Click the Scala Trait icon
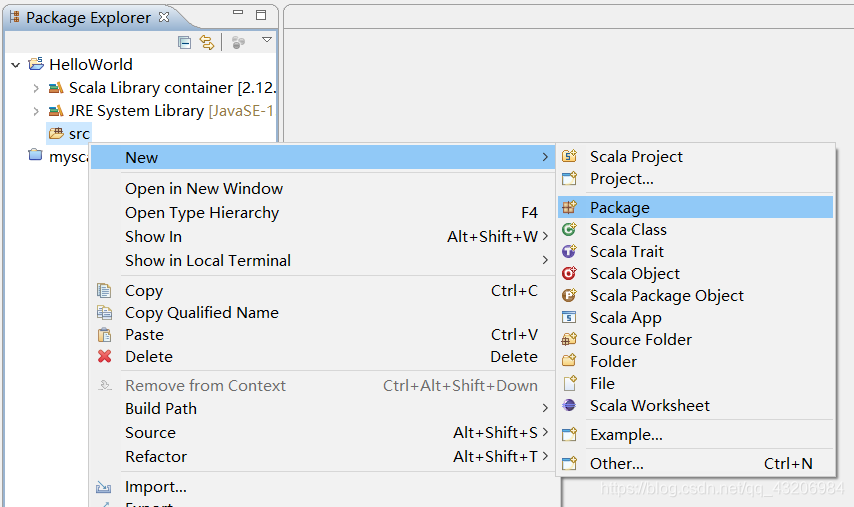Screen dimensions: 854x507 [x=569, y=251]
